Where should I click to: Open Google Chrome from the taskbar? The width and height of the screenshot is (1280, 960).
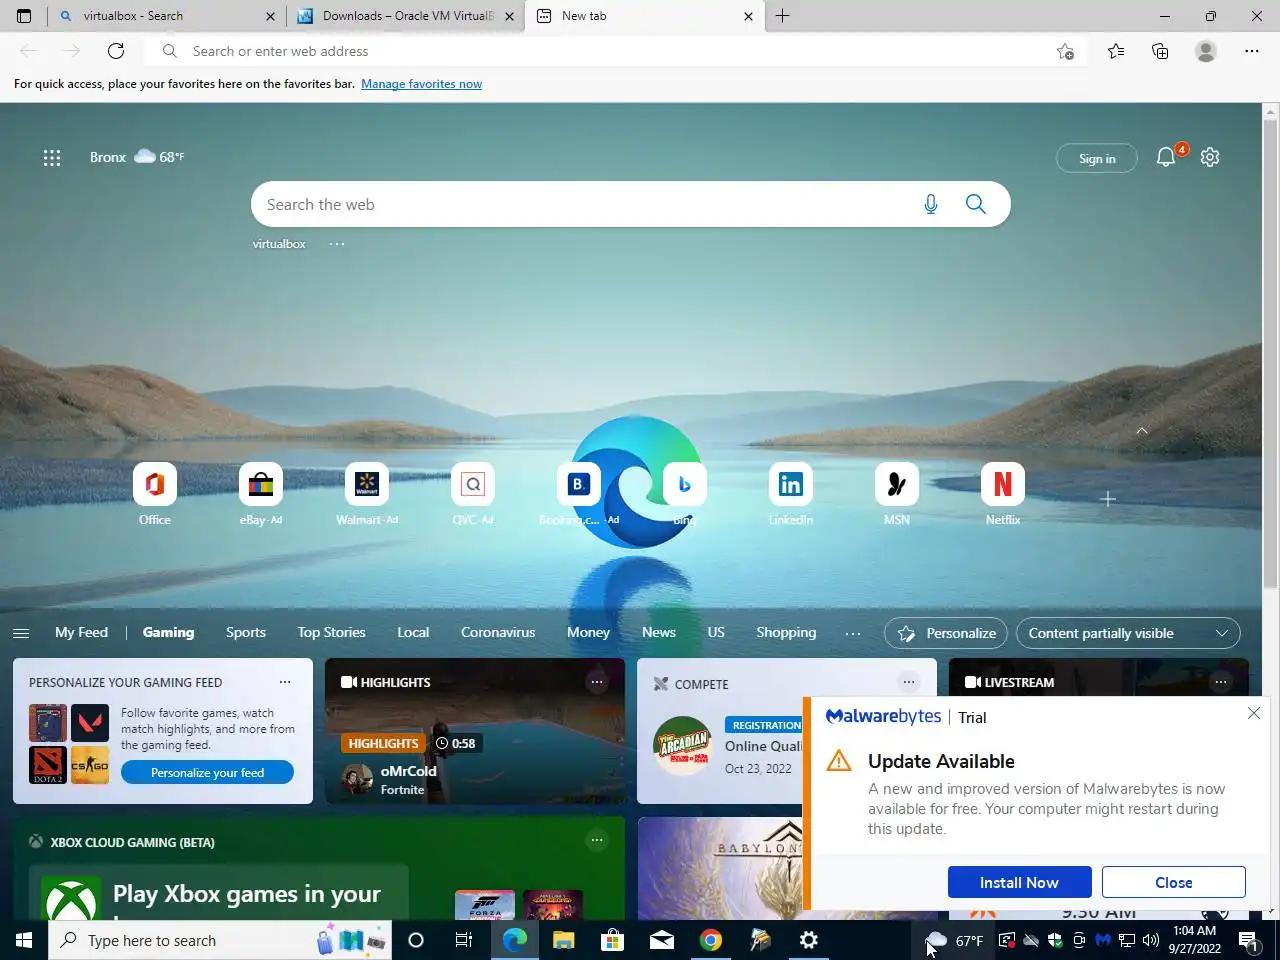pyautogui.click(x=711, y=940)
